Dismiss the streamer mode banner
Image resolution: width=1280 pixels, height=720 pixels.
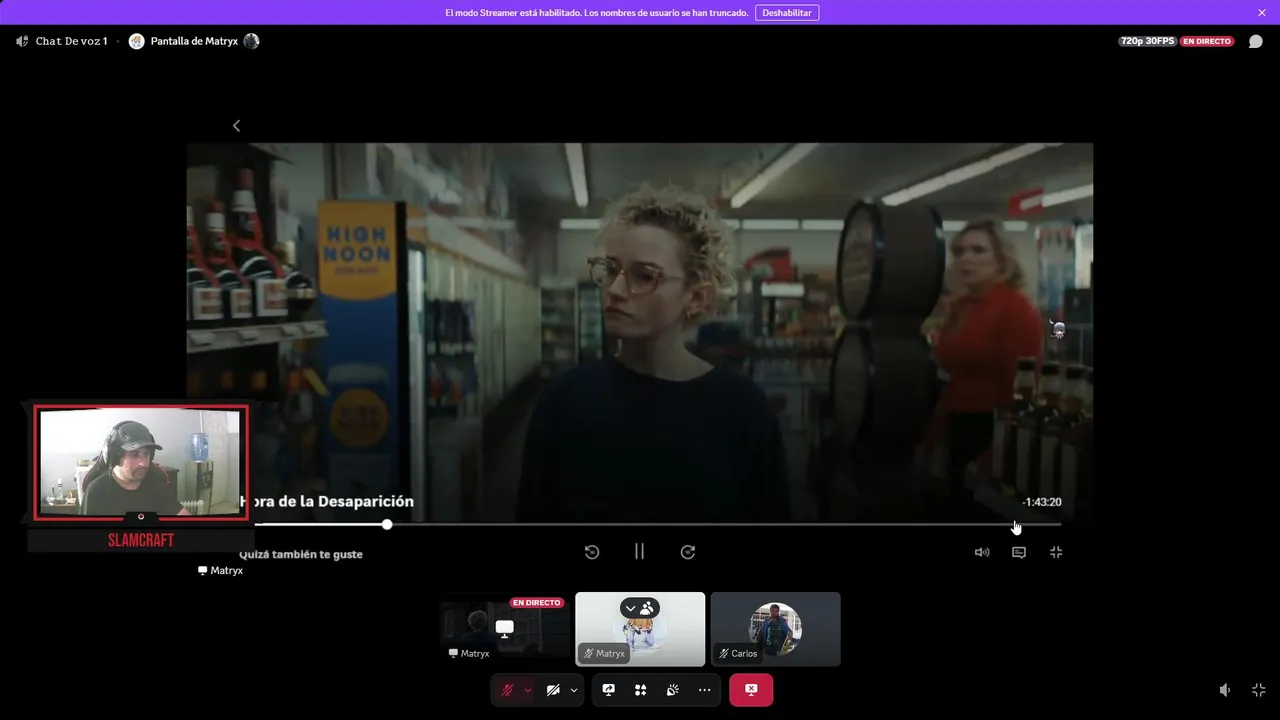(x=1262, y=13)
